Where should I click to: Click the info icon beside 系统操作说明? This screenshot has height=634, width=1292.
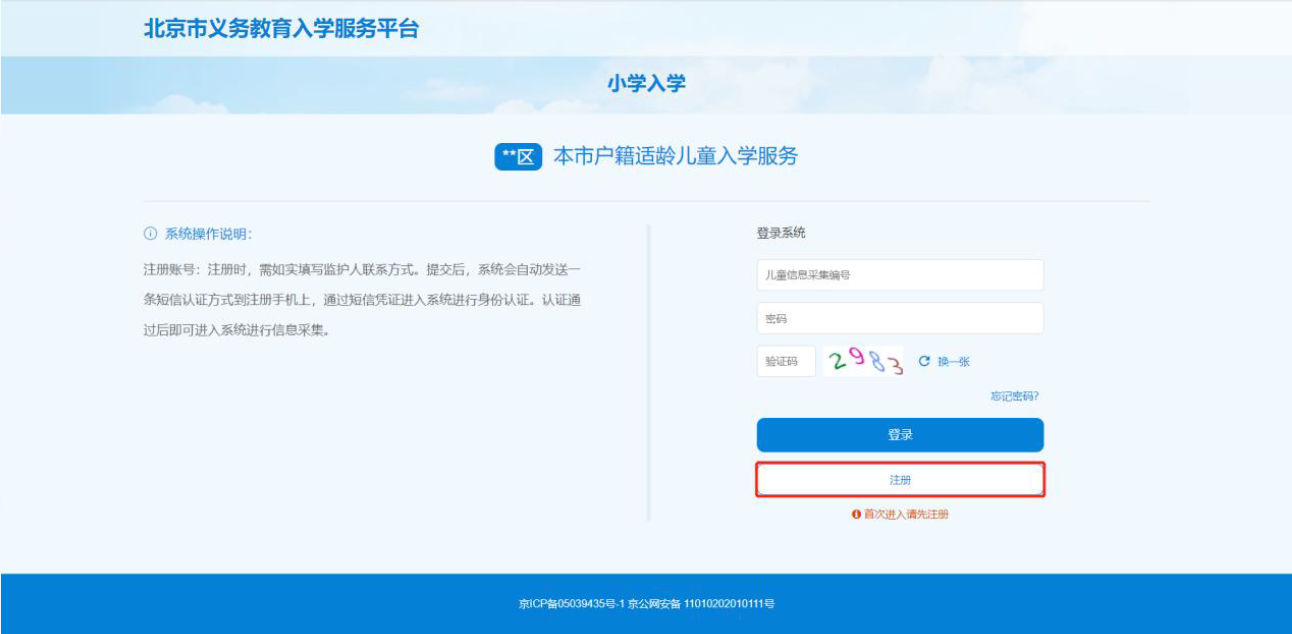click(x=150, y=234)
